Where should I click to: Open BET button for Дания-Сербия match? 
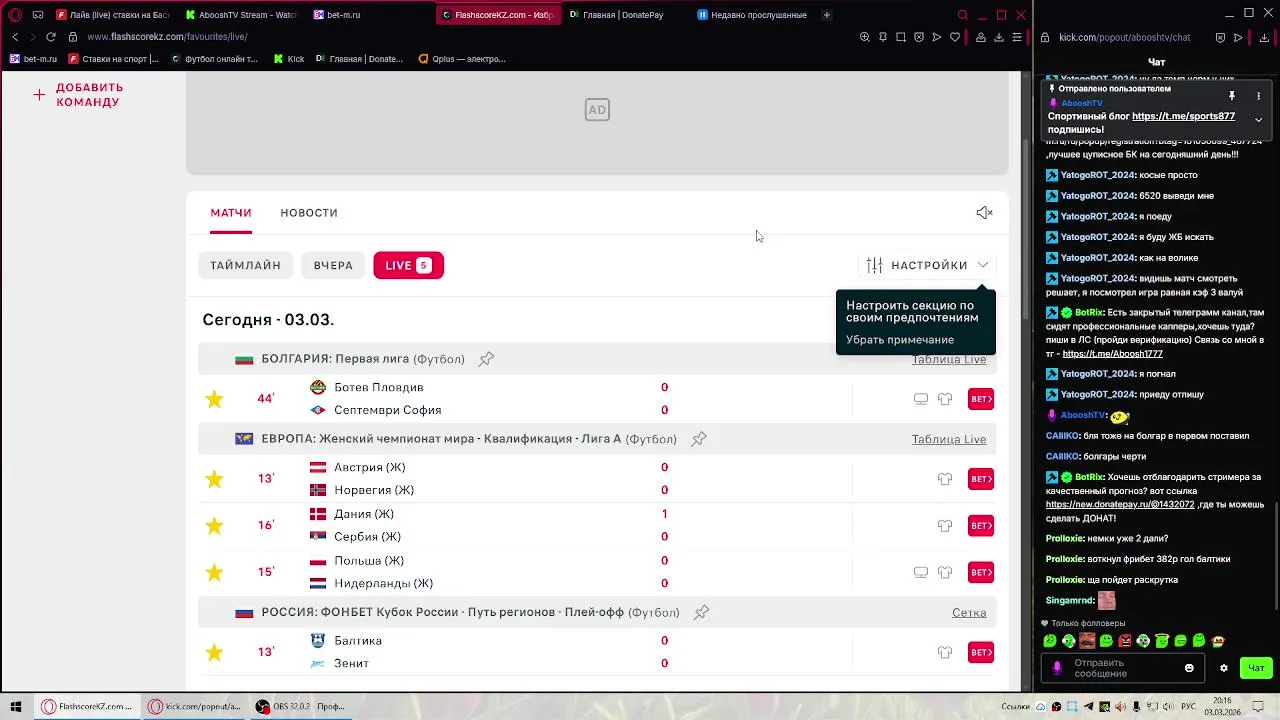(981, 525)
